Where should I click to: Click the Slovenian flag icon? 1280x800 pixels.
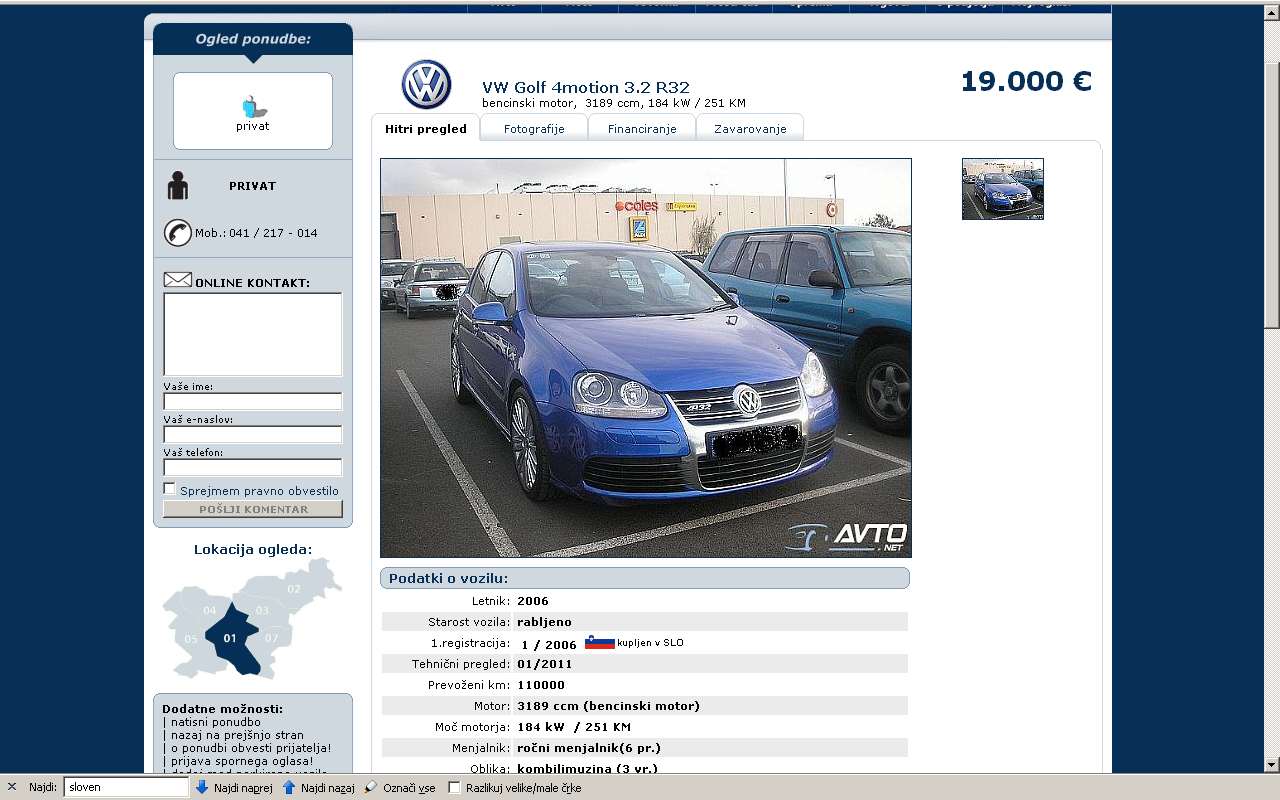599,642
